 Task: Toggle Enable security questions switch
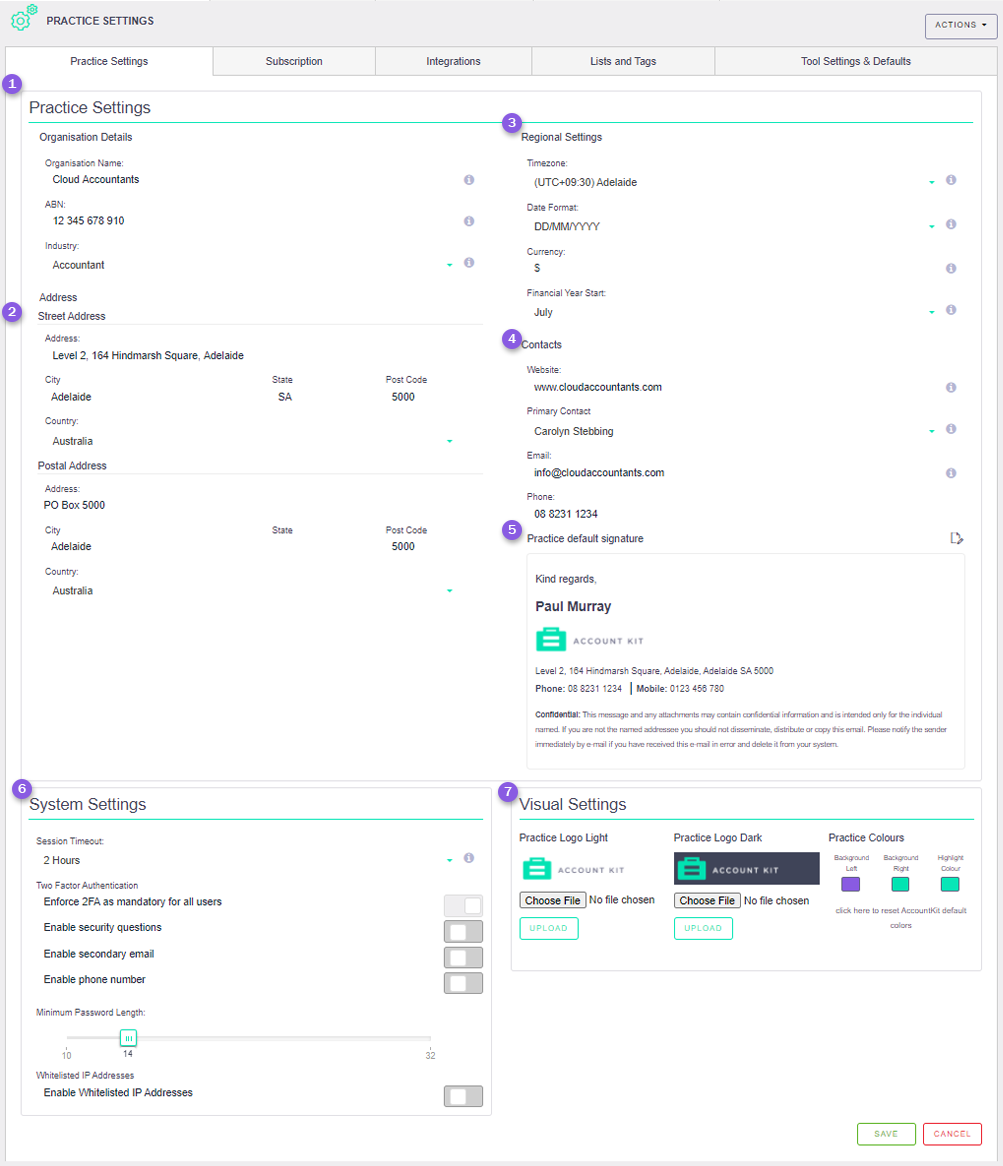463,931
